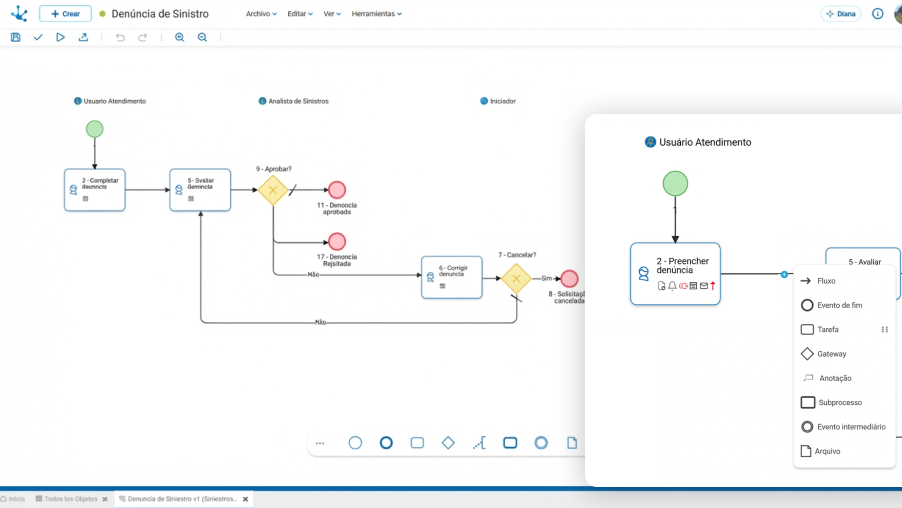Click the undo arrow icon

click(120, 37)
